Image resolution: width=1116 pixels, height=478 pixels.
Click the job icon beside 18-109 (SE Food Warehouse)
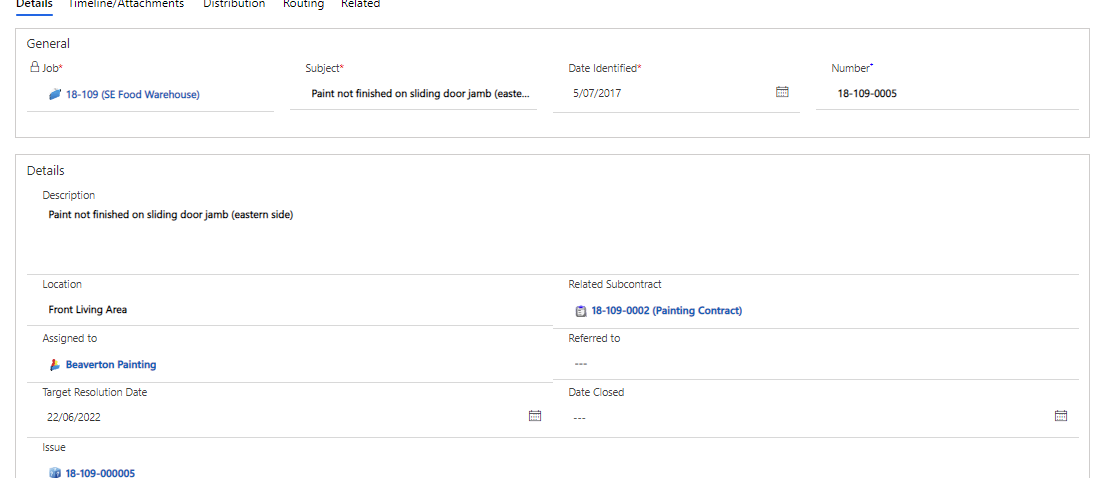(x=55, y=94)
